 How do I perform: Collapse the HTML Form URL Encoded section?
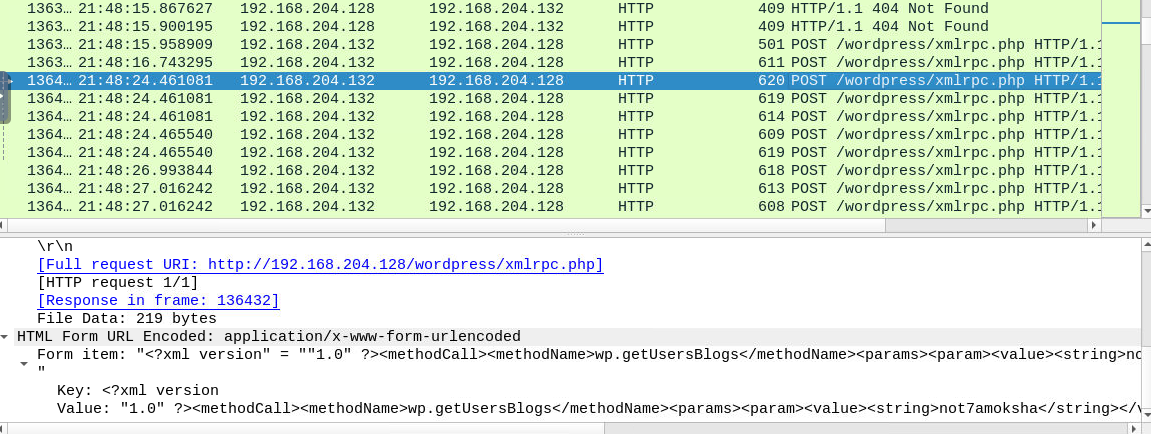coord(5,337)
